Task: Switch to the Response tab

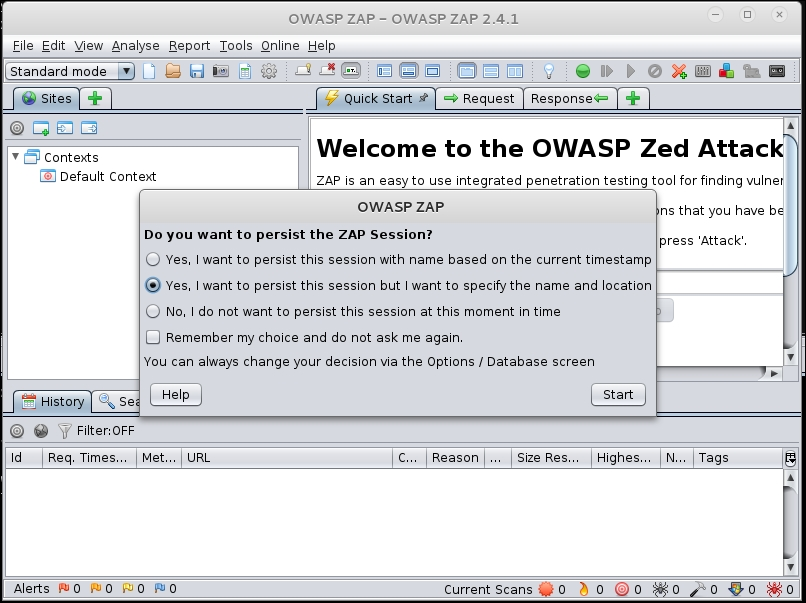Action: pos(570,98)
